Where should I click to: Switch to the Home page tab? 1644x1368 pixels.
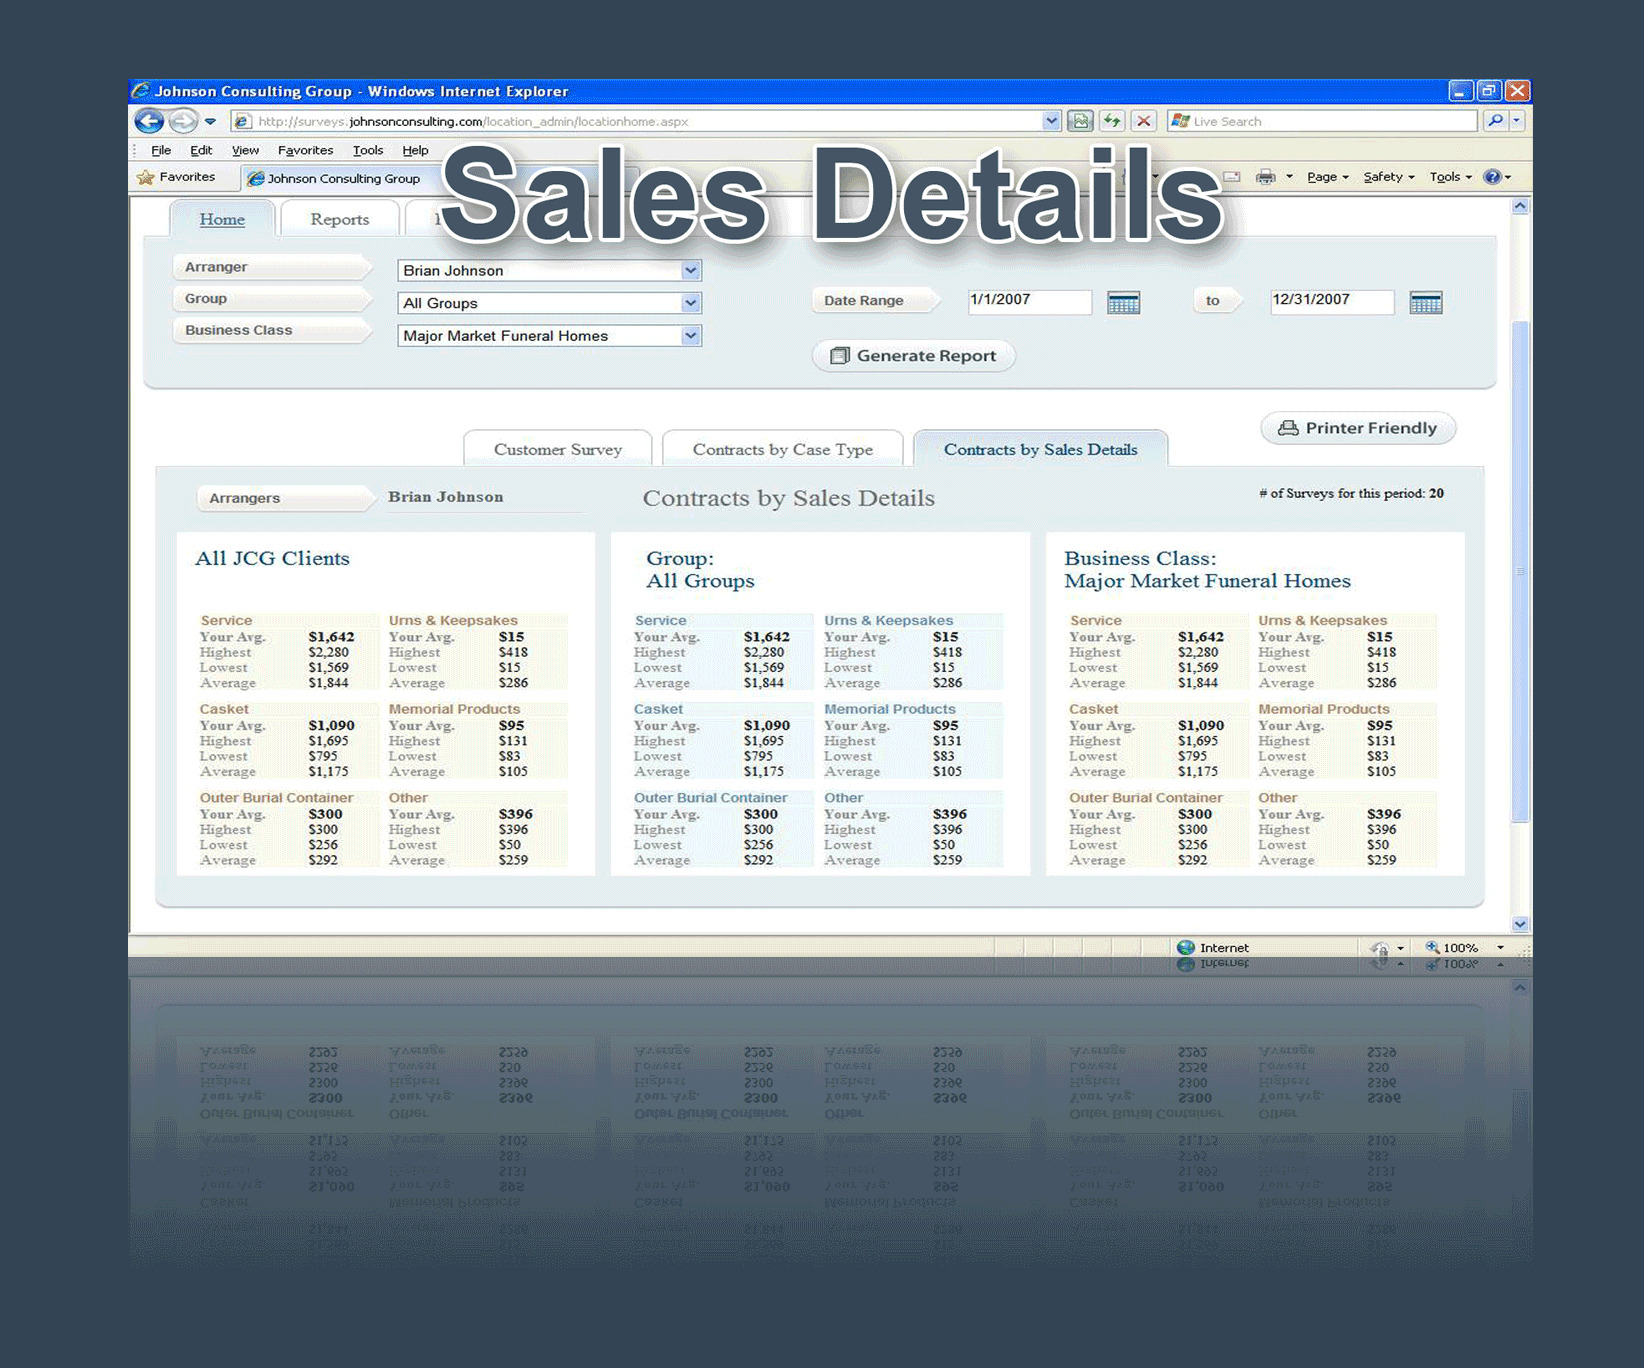point(222,219)
